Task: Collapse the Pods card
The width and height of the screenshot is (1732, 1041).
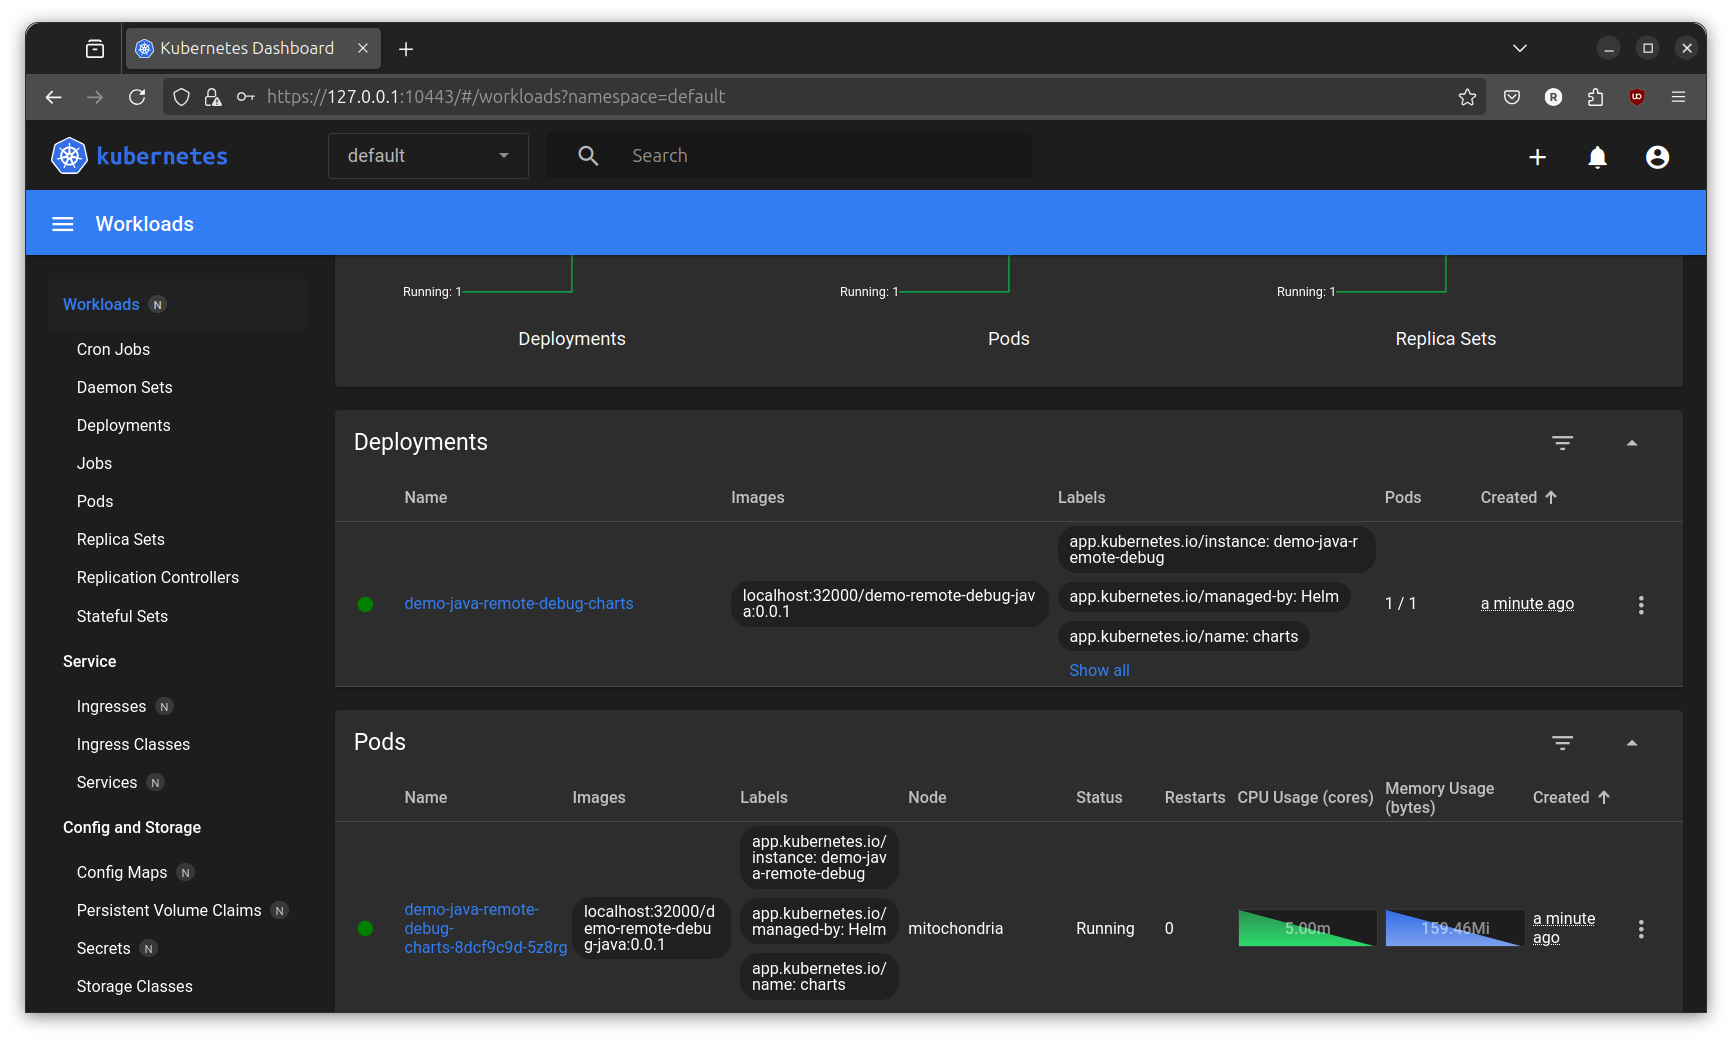Action: pos(1632,743)
